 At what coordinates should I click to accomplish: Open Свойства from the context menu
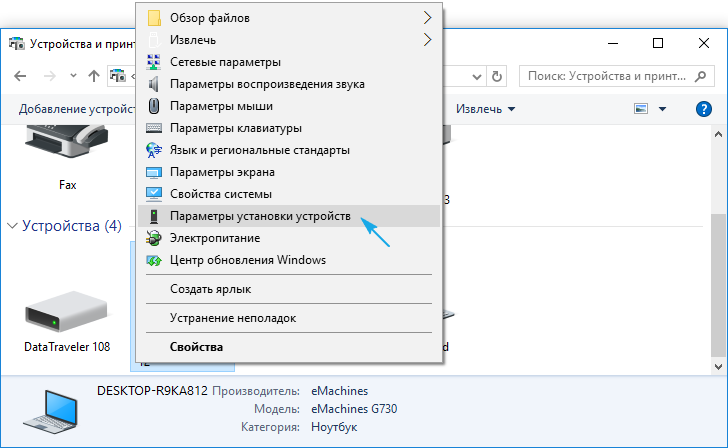pos(196,347)
